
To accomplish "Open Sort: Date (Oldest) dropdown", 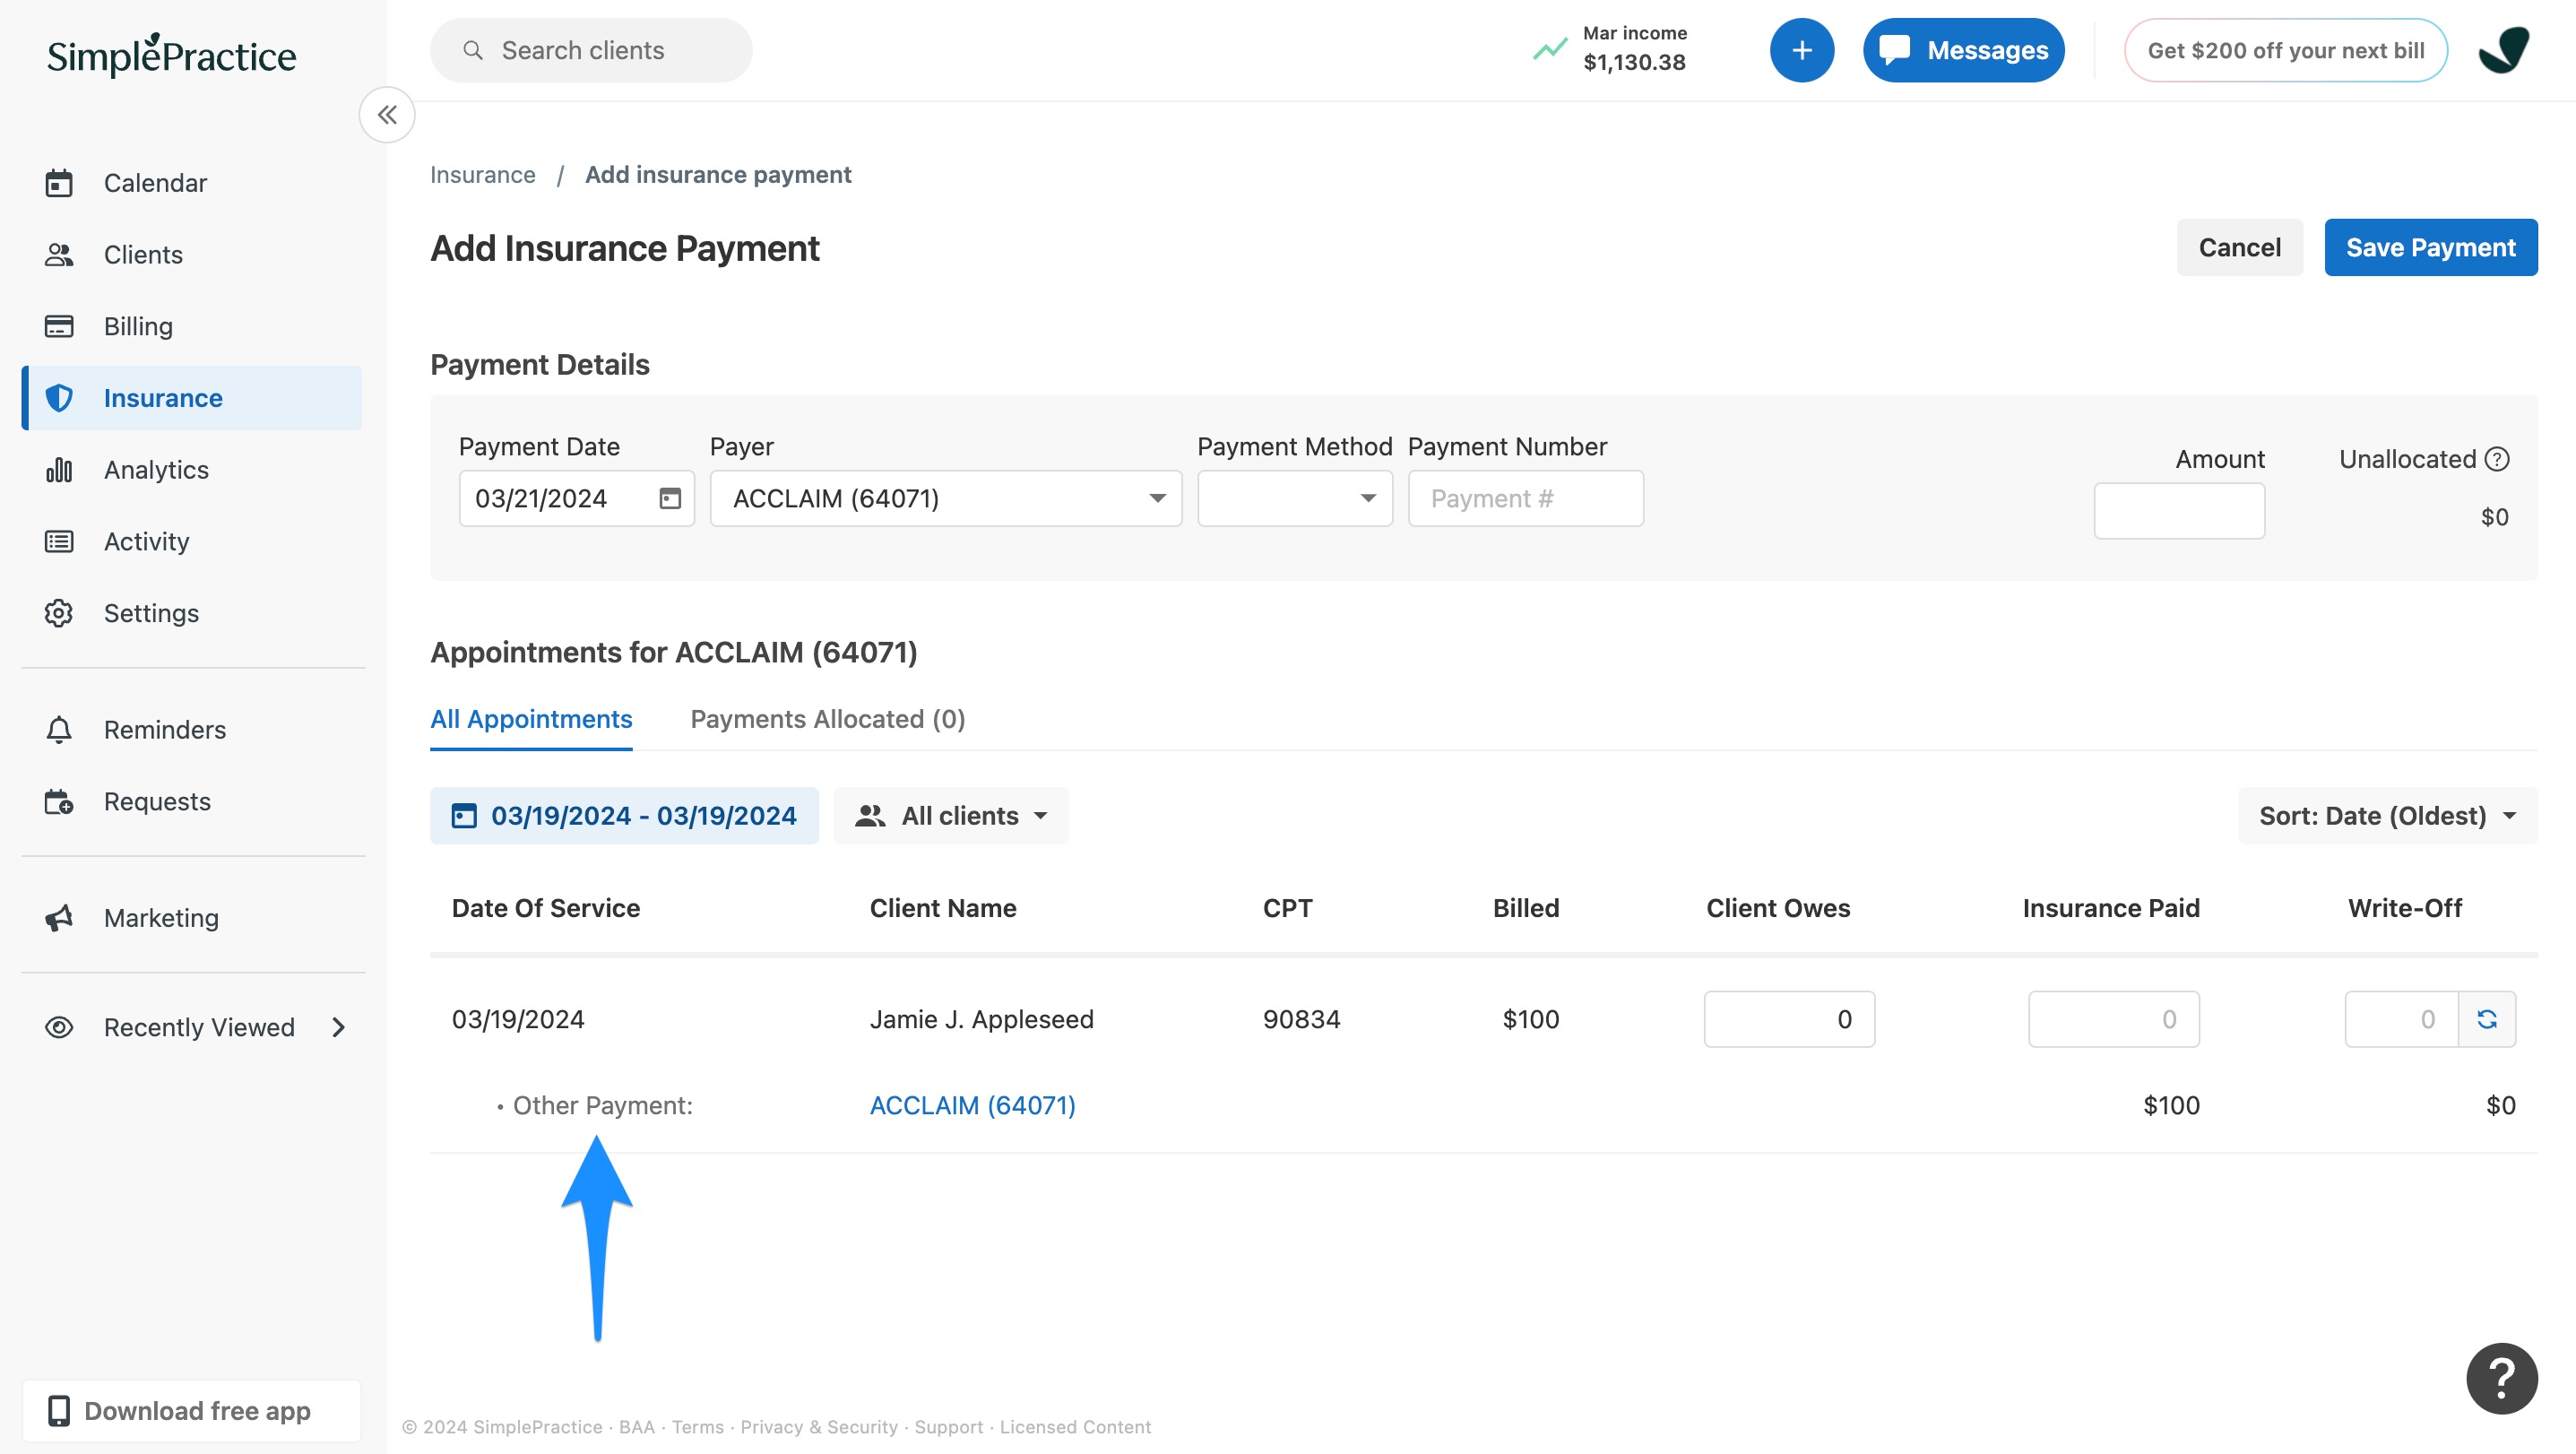I will pos(2387,816).
